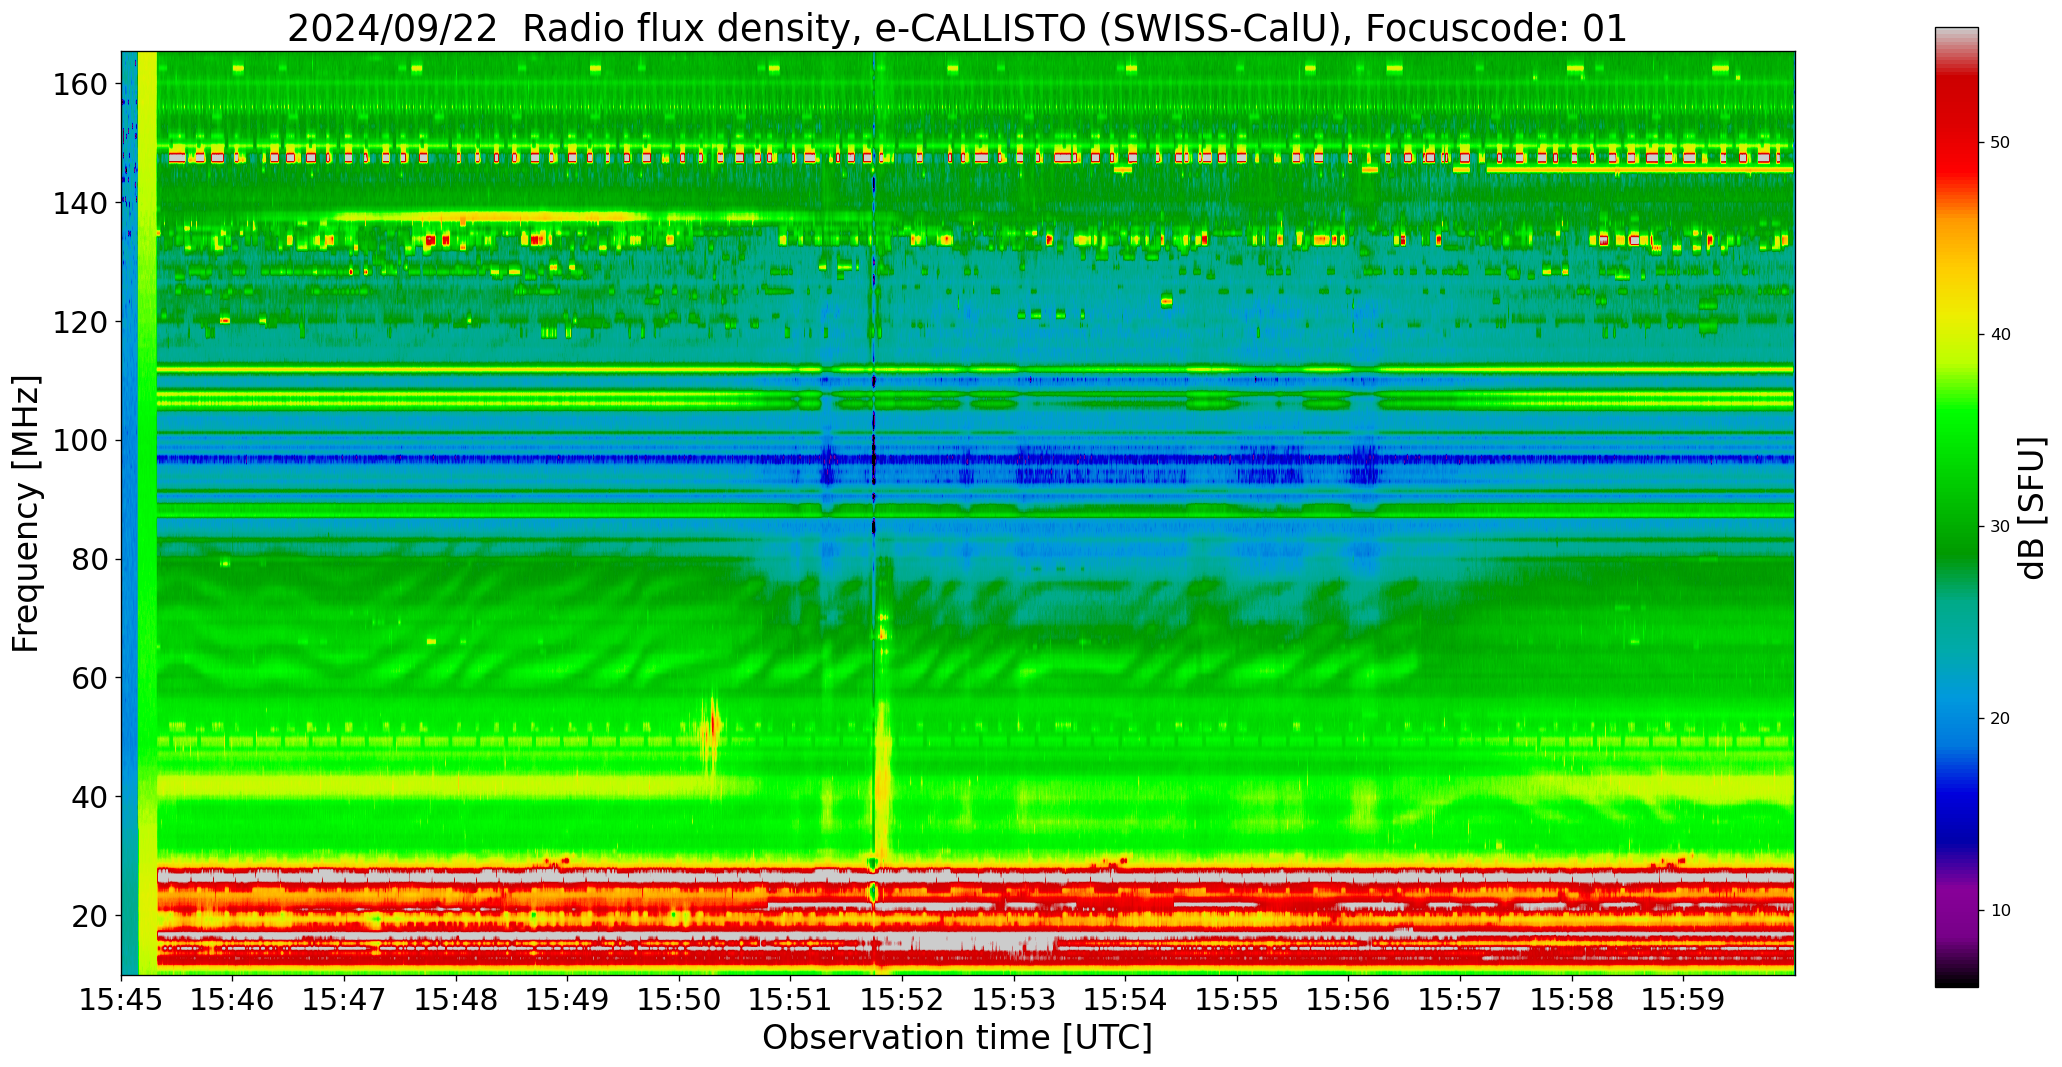This screenshot has width=2062, height=1067.
Task: Click the 15:45 time tick label
Action: pos(122,1000)
